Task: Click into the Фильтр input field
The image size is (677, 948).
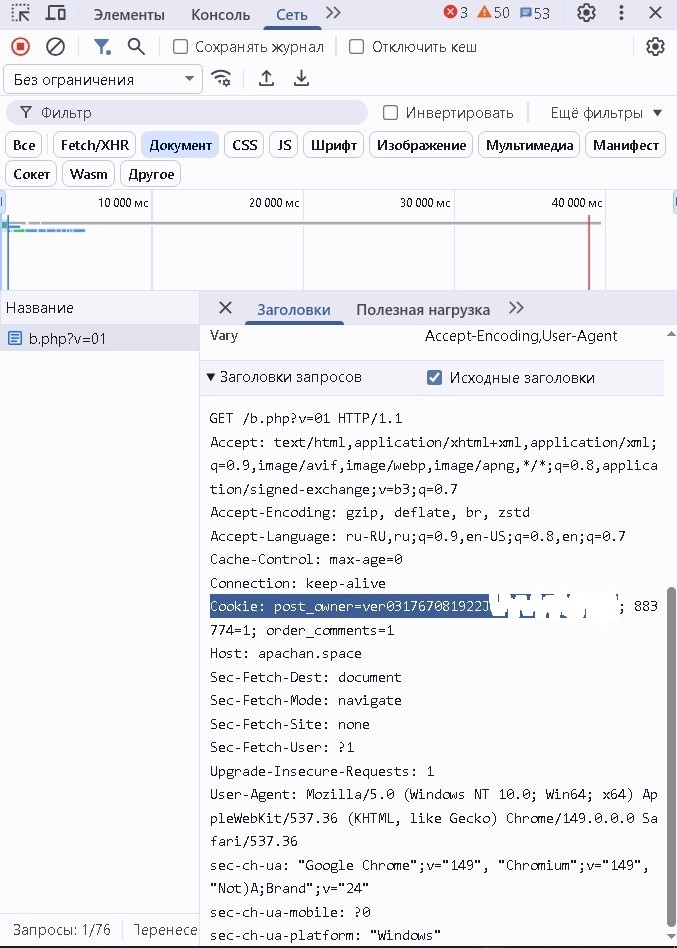Action: pyautogui.click(x=187, y=113)
